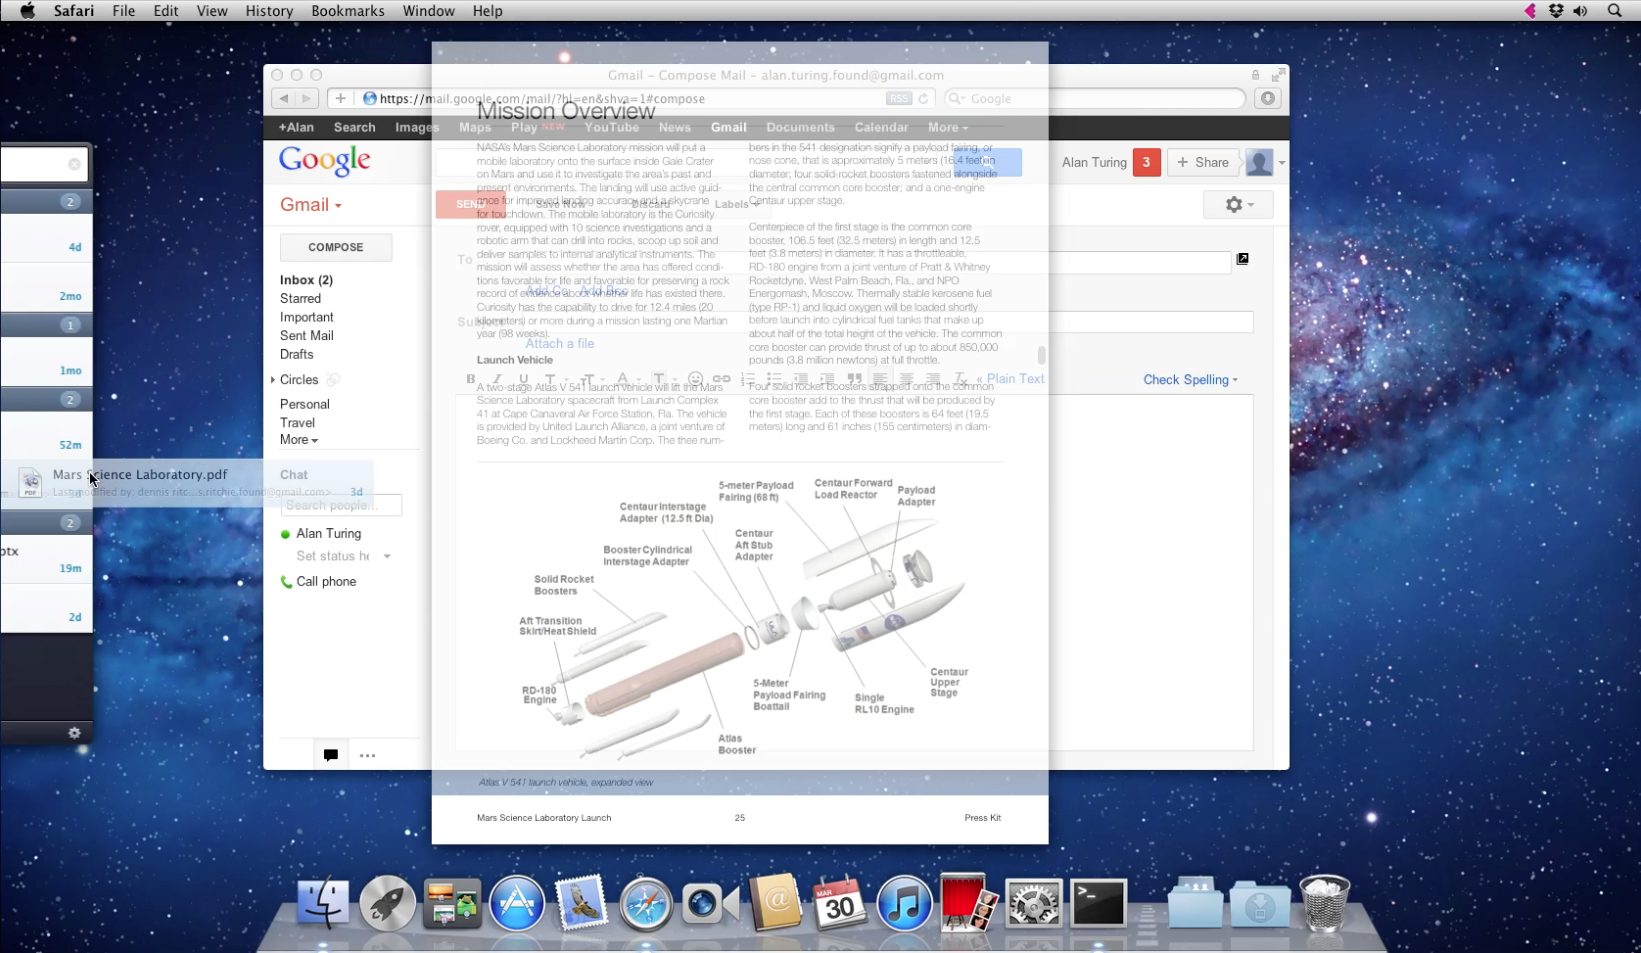Reload the page in Safari's address bar

[923, 98]
